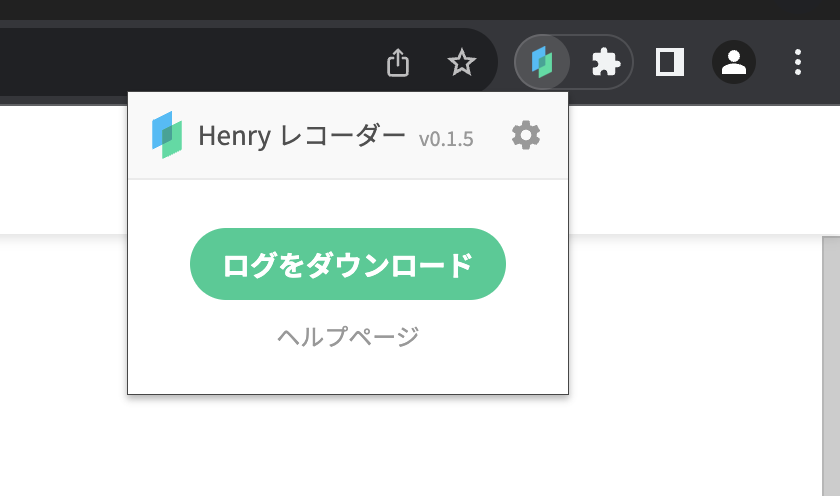The height and width of the screenshot is (496, 840).
Task: Click the page's vertical scrollbar
Action: click(830, 360)
